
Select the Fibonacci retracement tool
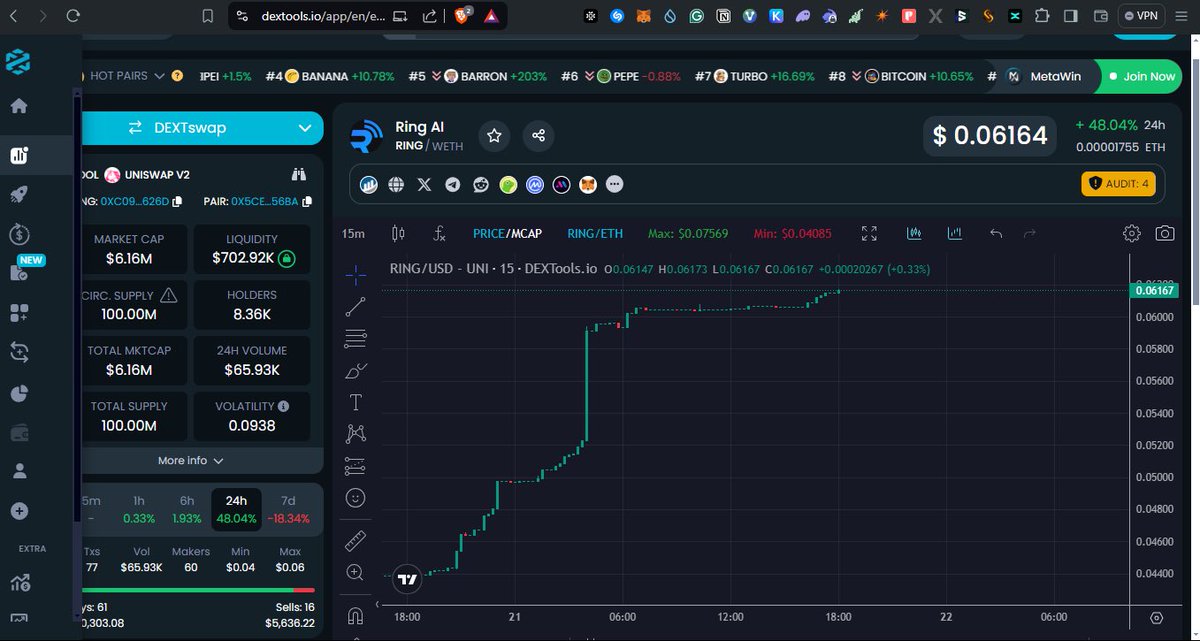click(x=355, y=338)
